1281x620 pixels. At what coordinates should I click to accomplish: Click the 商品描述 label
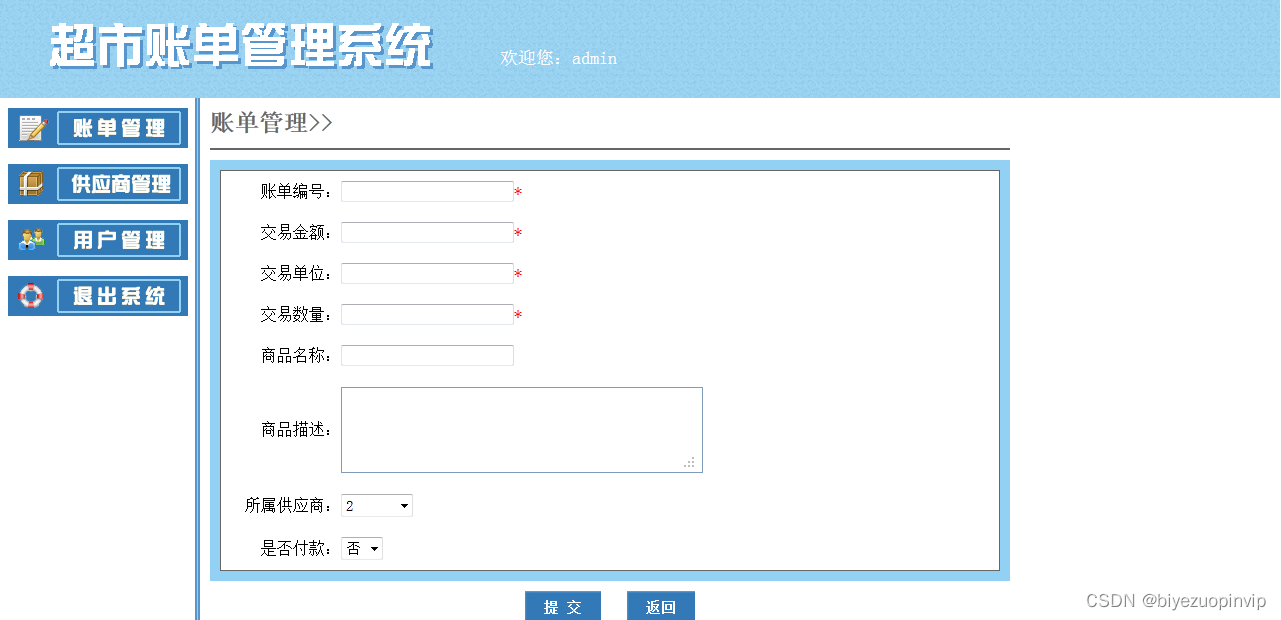click(297, 429)
